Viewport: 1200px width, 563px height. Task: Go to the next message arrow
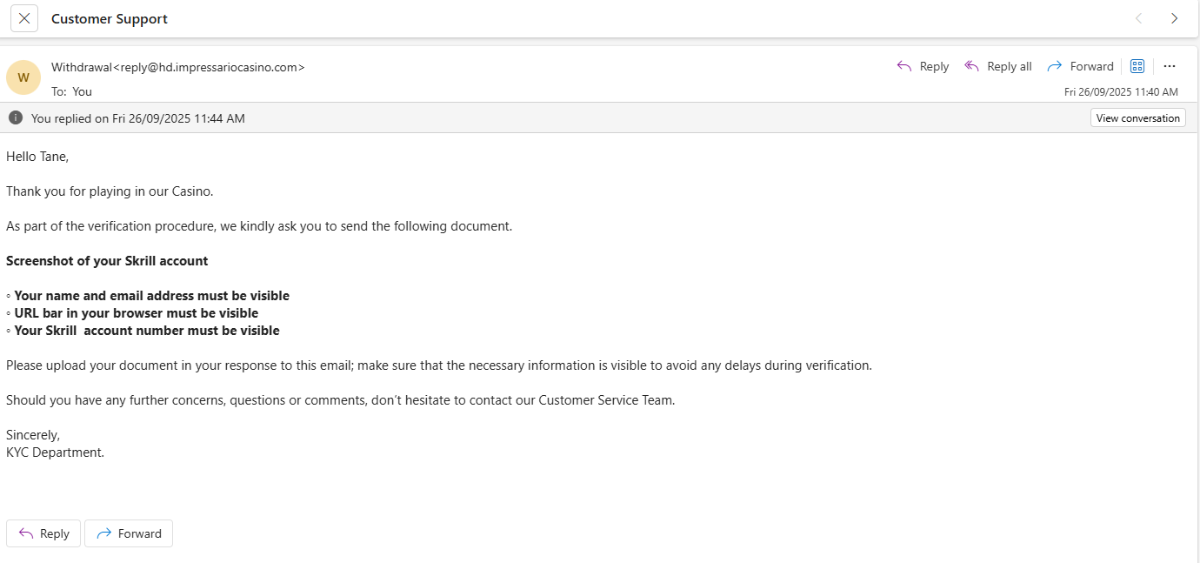[1174, 18]
